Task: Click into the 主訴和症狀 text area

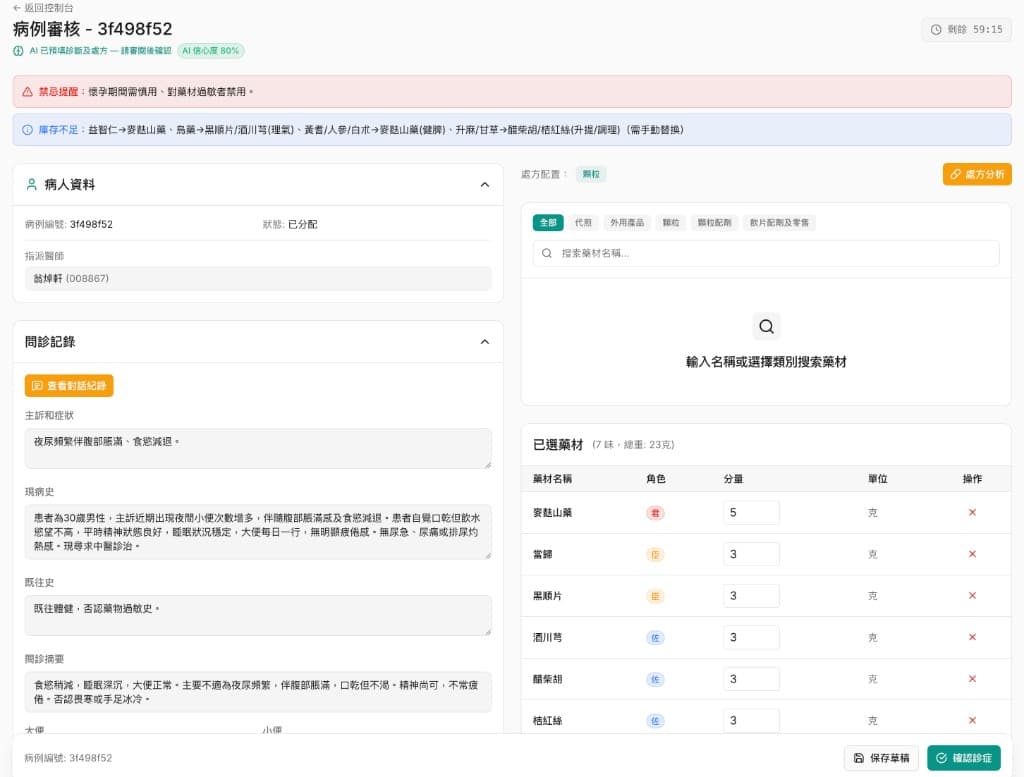Action: click(x=258, y=449)
